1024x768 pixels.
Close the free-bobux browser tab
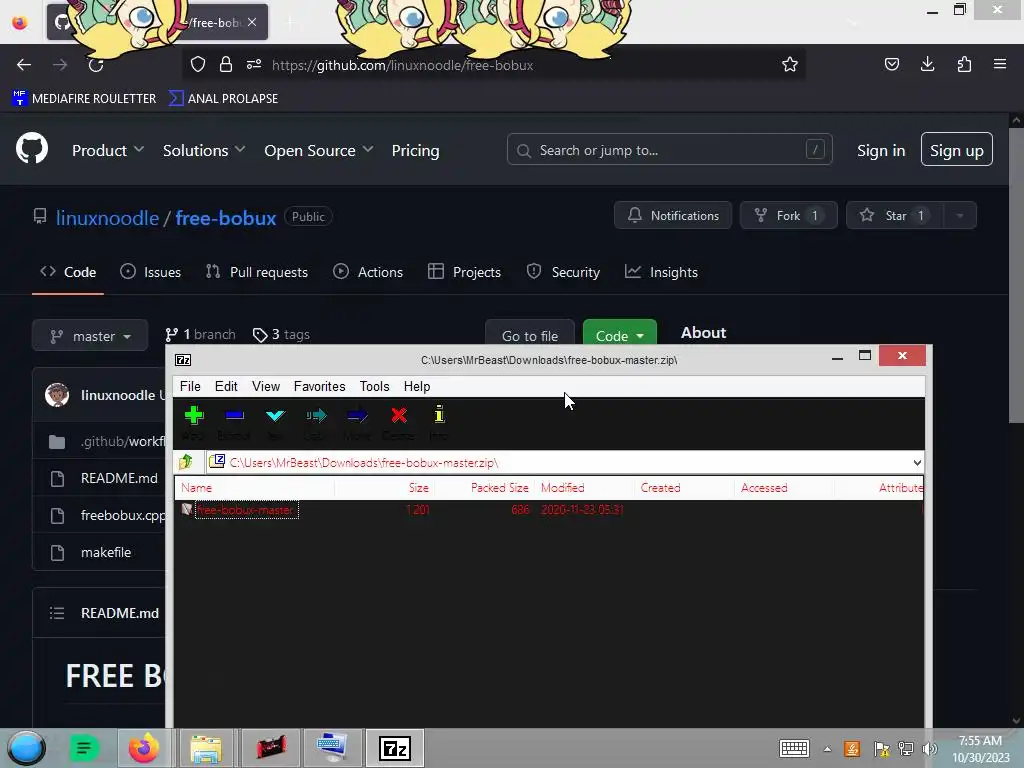point(252,22)
